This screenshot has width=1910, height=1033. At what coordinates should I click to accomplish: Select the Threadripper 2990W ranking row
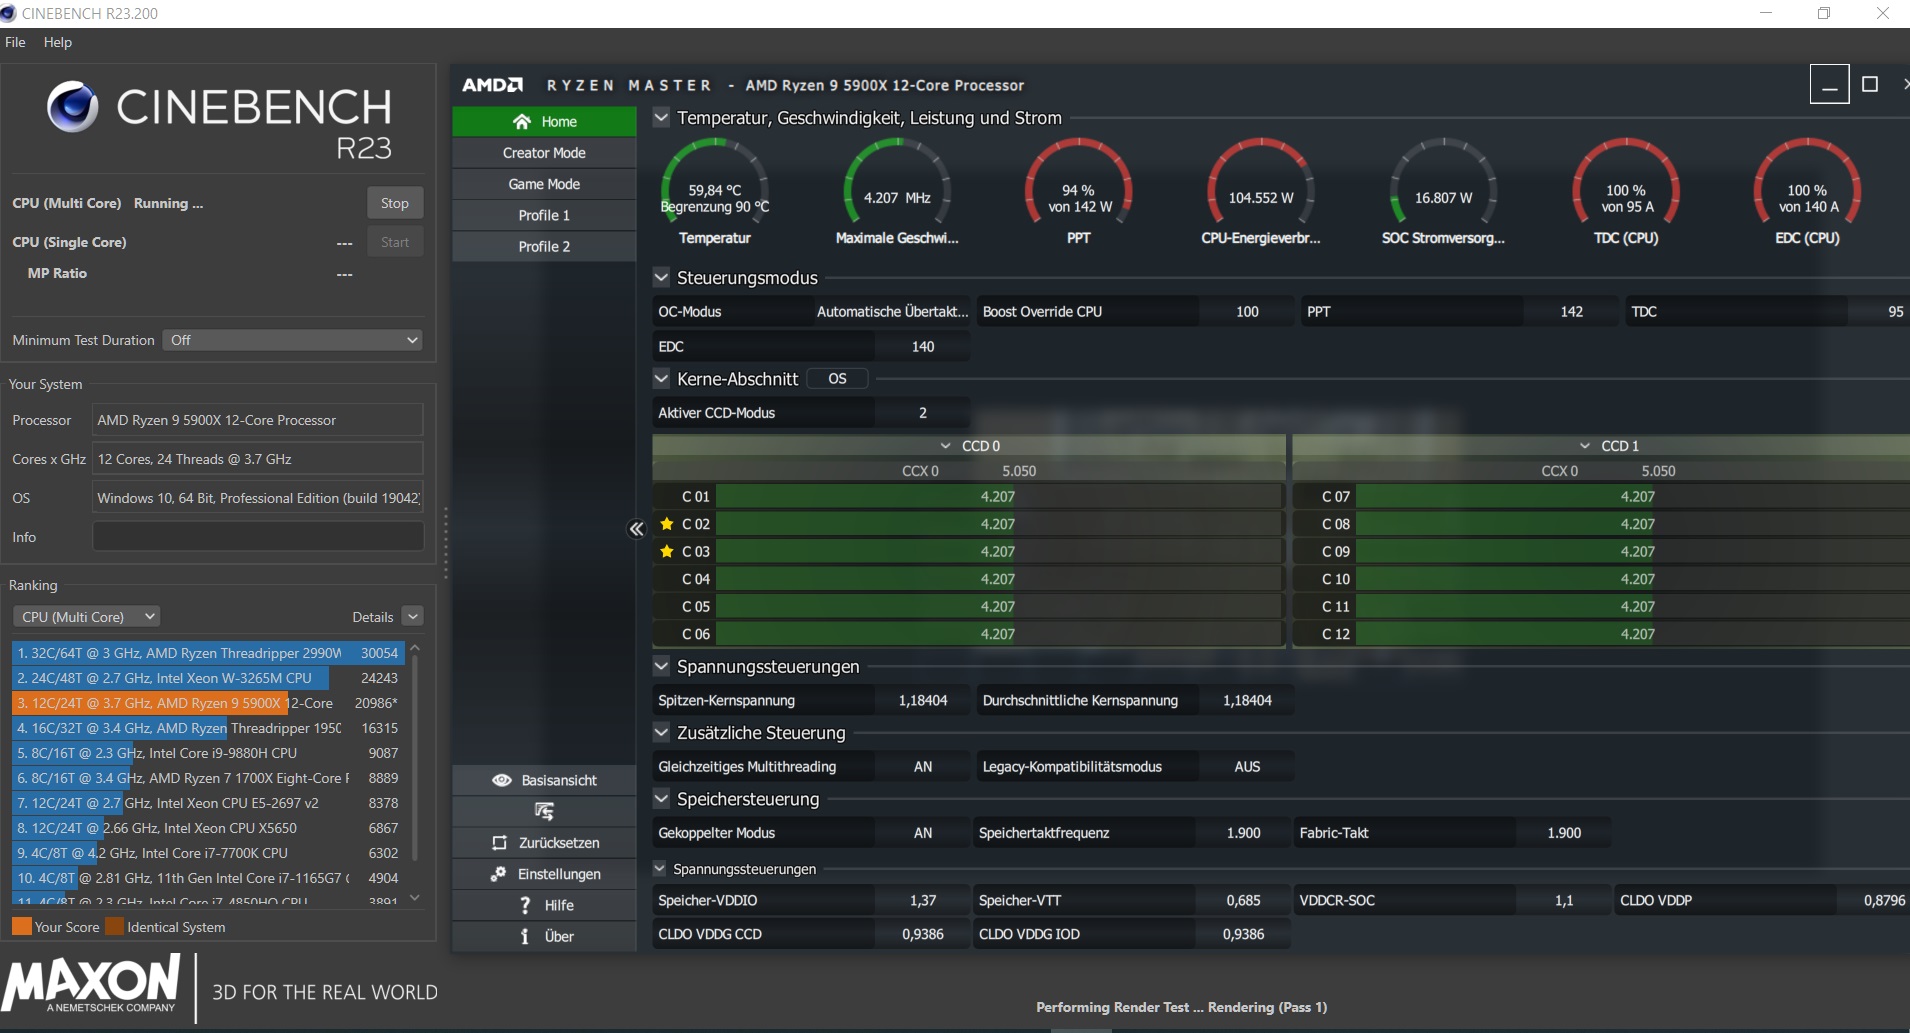pyautogui.click(x=208, y=653)
